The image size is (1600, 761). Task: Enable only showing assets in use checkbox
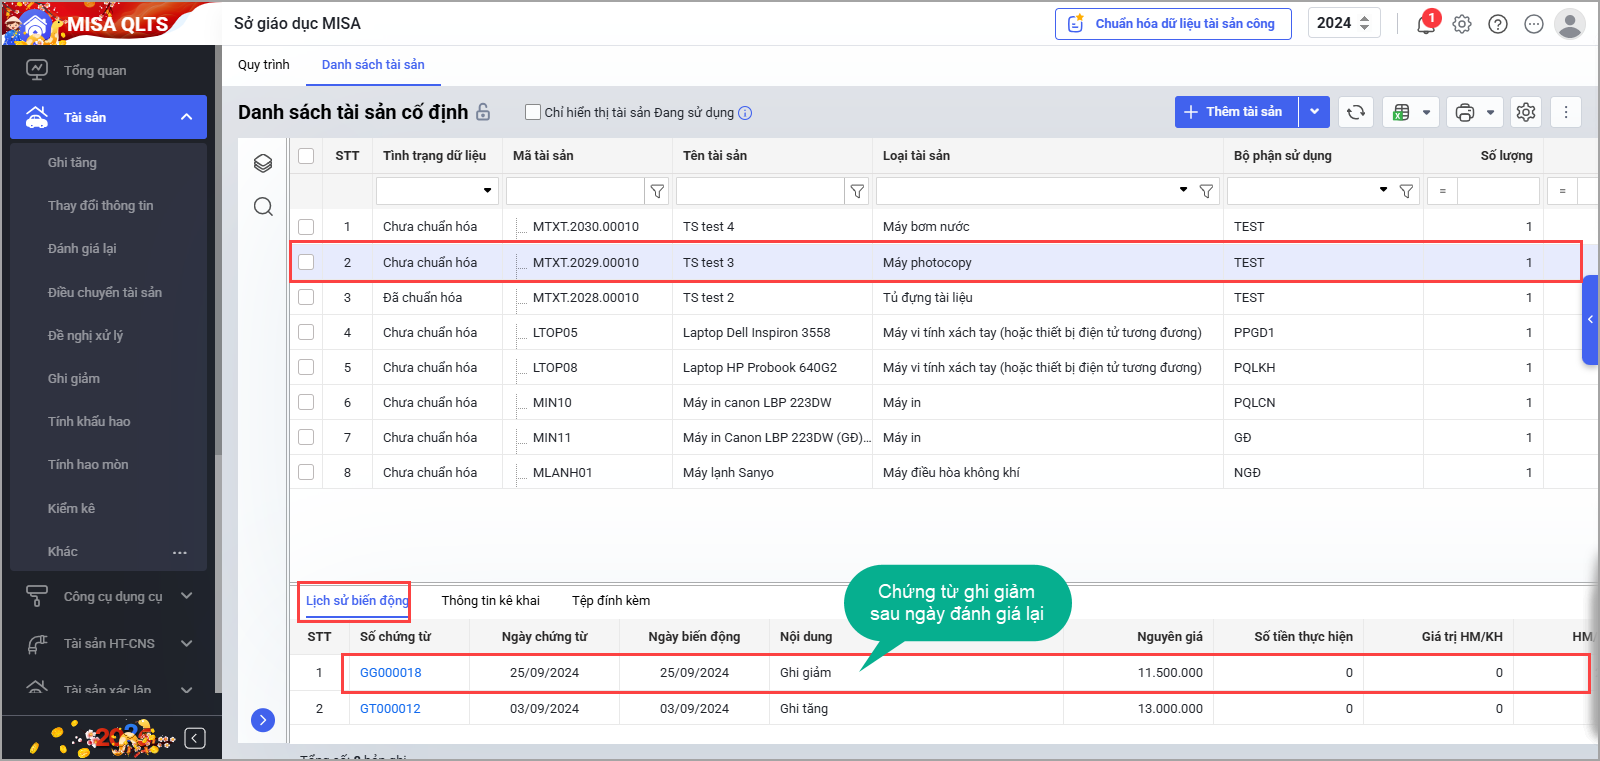tap(533, 112)
